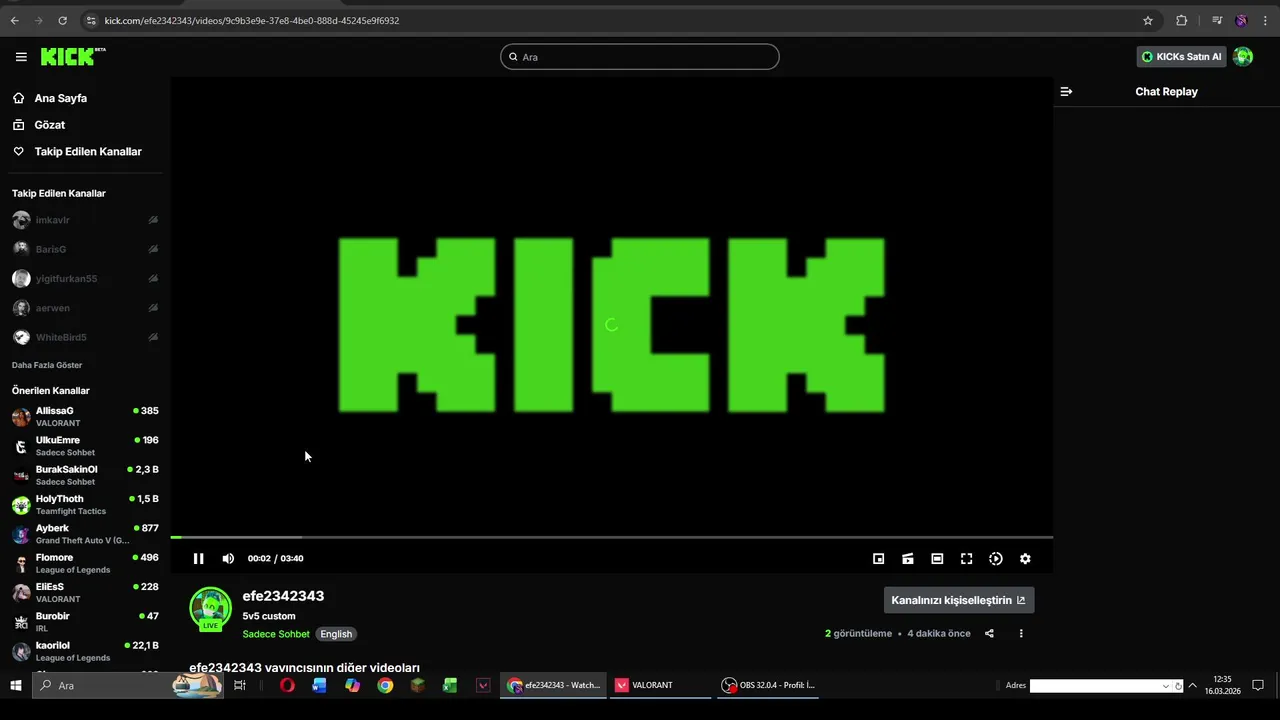
Task: Click the KICK logo in the header
Action: pyautogui.click(x=73, y=57)
